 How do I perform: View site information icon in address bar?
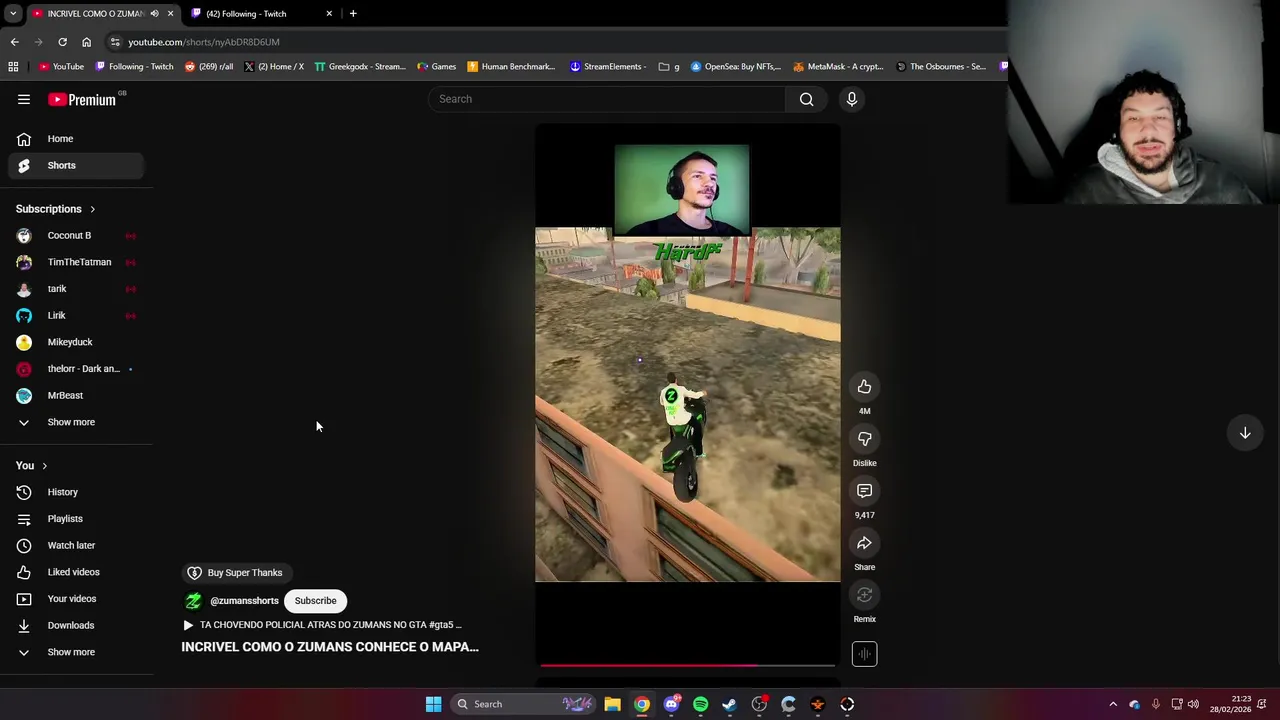tap(116, 42)
